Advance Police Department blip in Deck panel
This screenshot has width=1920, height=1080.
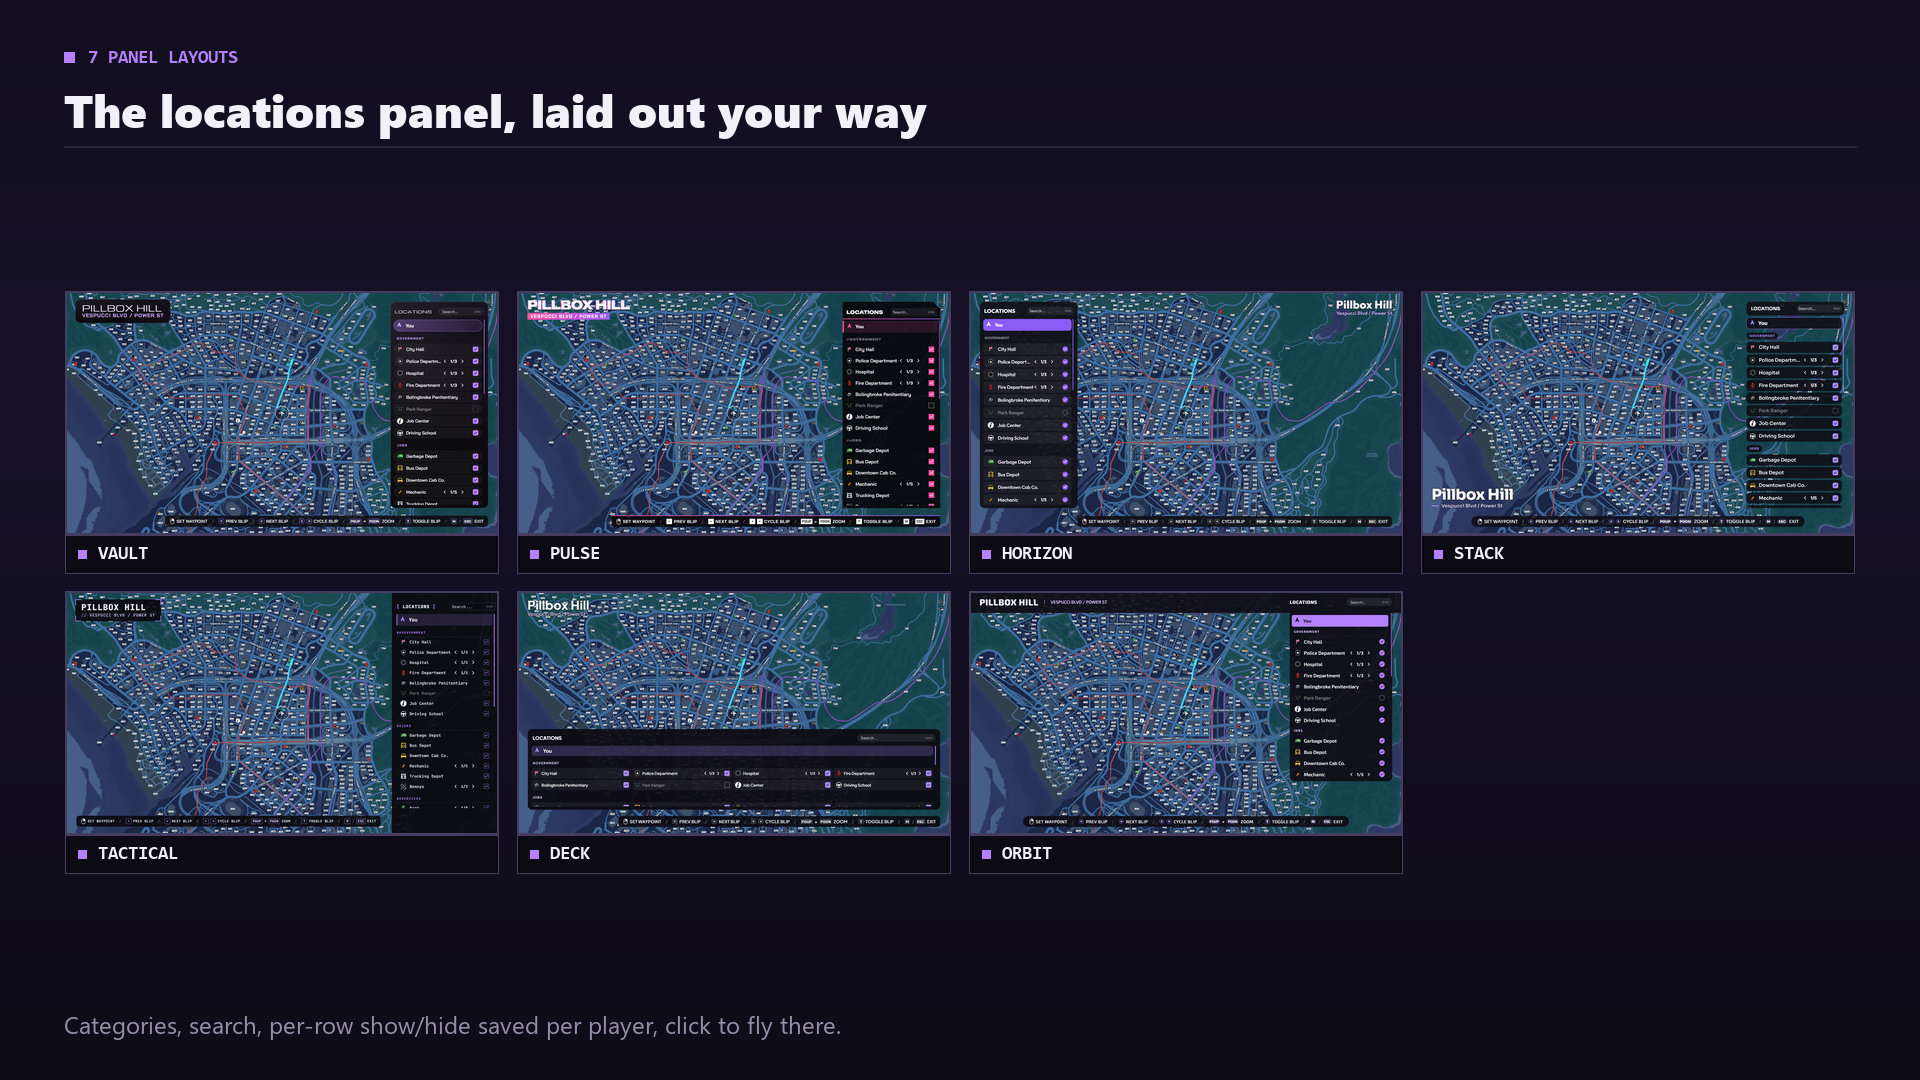(x=718, y=773)
